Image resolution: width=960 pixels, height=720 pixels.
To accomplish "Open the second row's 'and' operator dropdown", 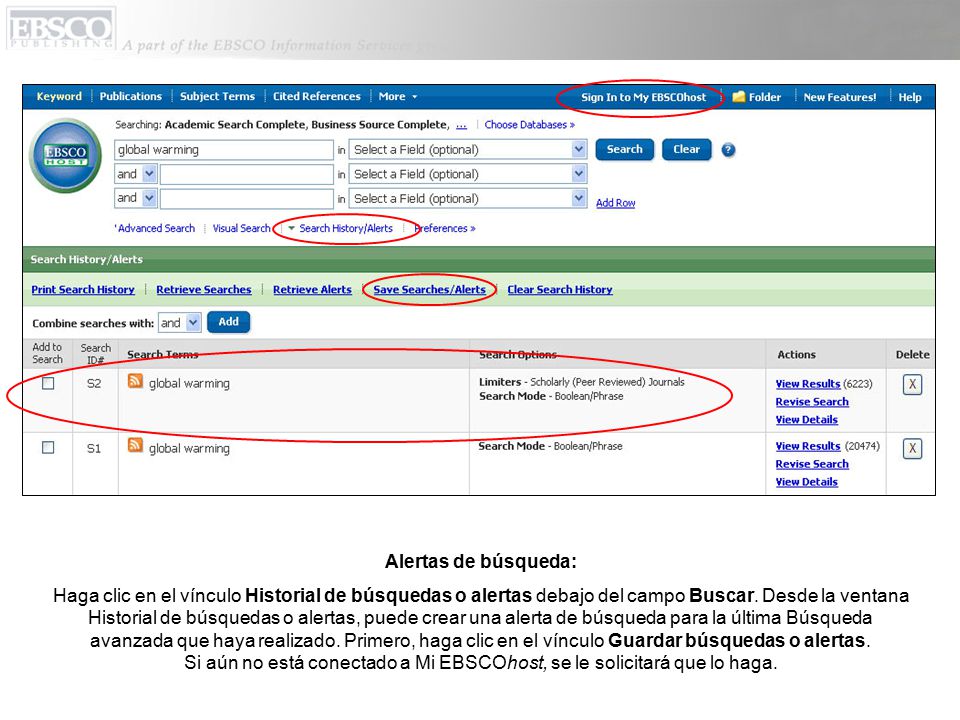I will click(x=149, y=174).
